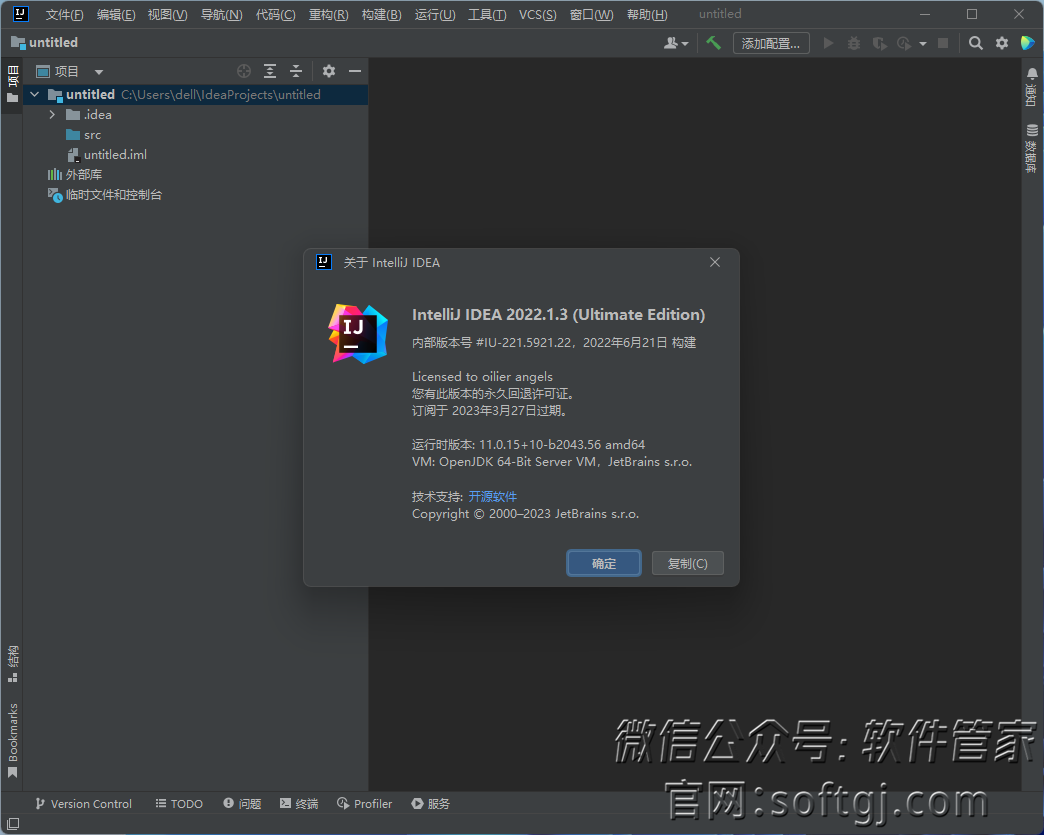Screen dimensions: 1044x835
Task: Click the Copyright 2000–2023 JetBrains text
Action: tap(525, 513)
